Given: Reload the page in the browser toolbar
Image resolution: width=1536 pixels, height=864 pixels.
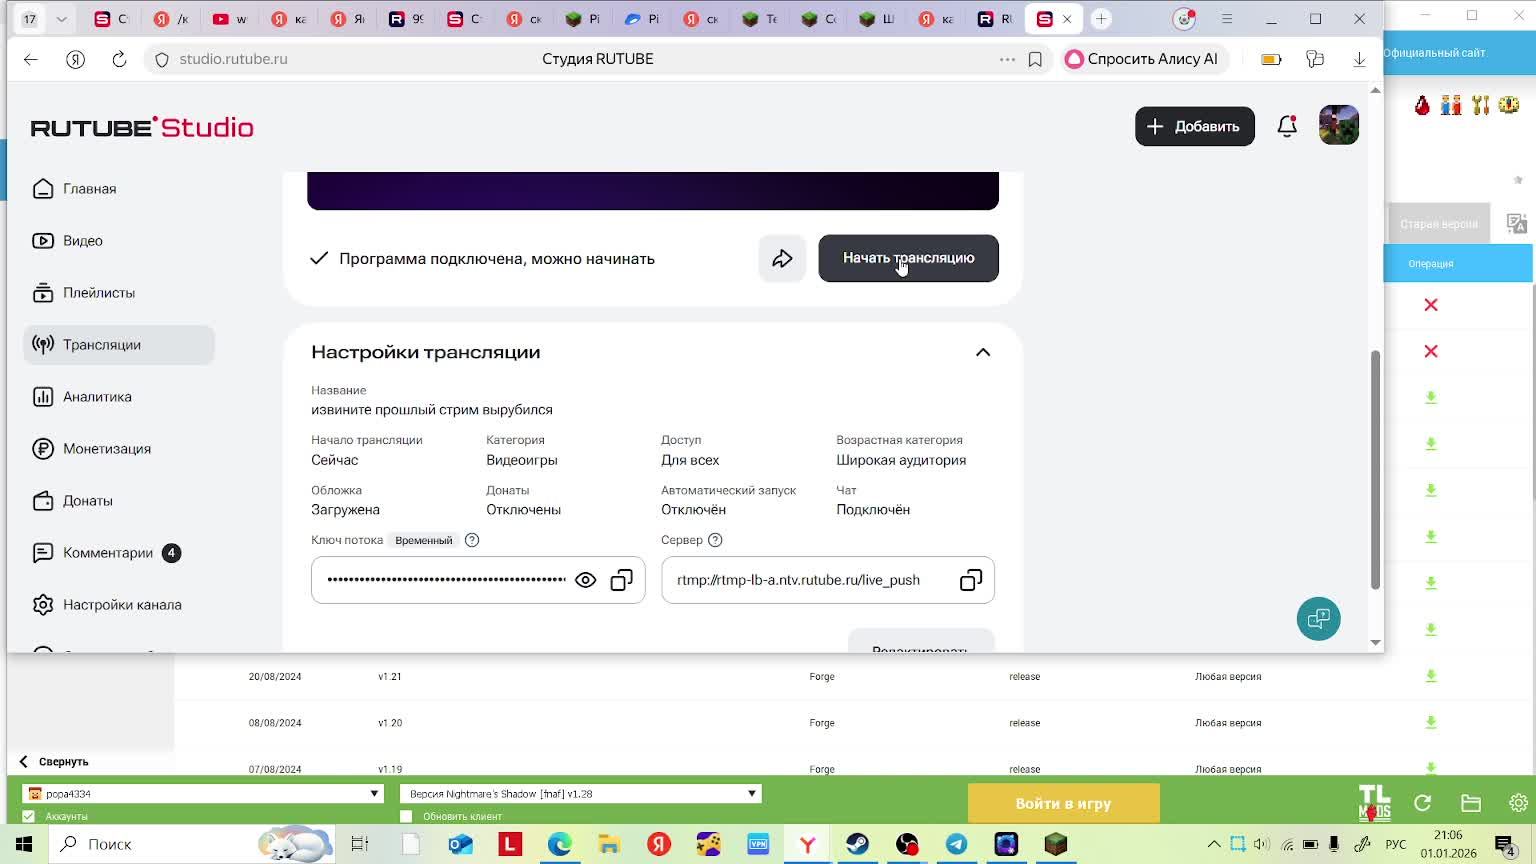Looking at the screenshot, I should (119, 59).
